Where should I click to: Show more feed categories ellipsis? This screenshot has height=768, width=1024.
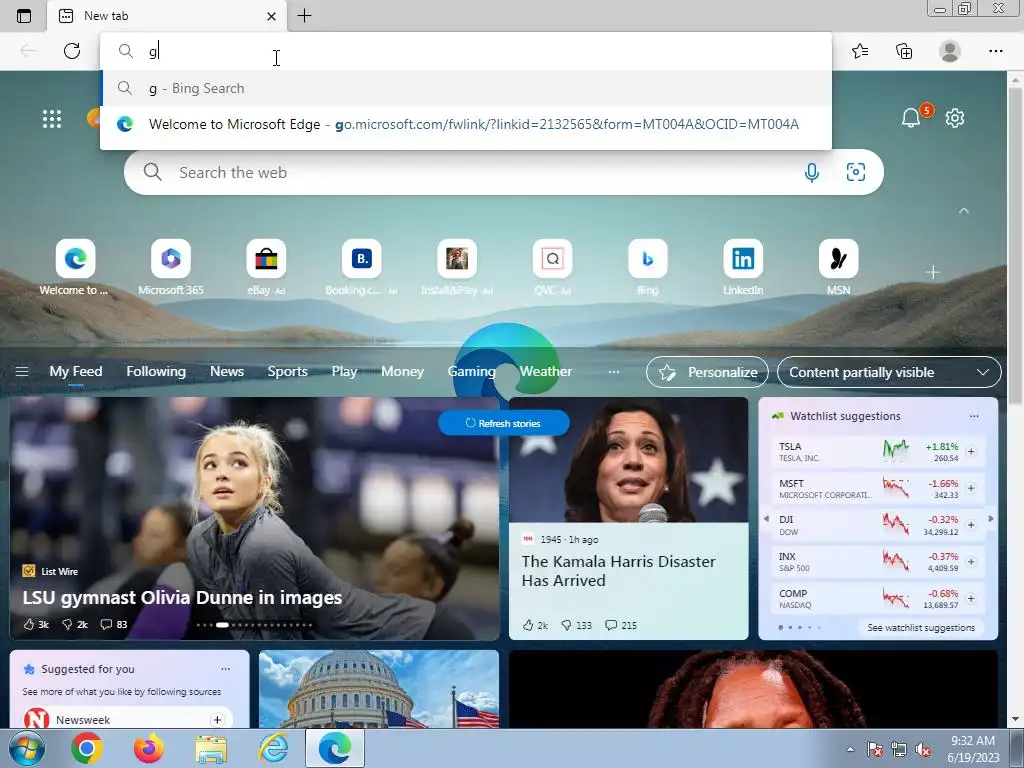pos(613,372)
